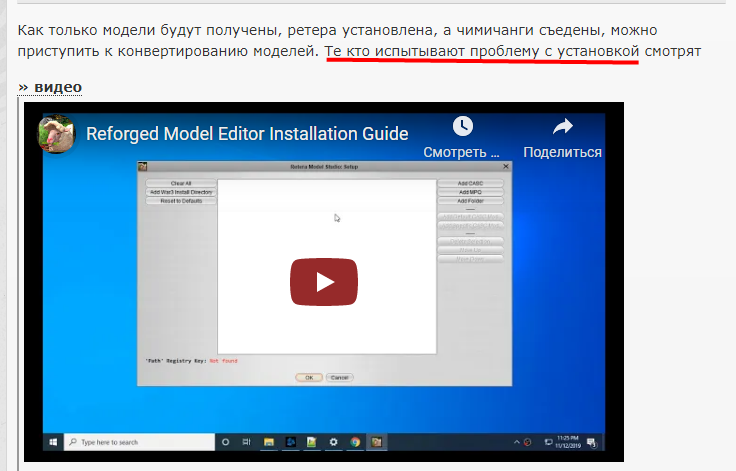
Task: Click the Share arrow icon
Action: [x=562, y=126]
